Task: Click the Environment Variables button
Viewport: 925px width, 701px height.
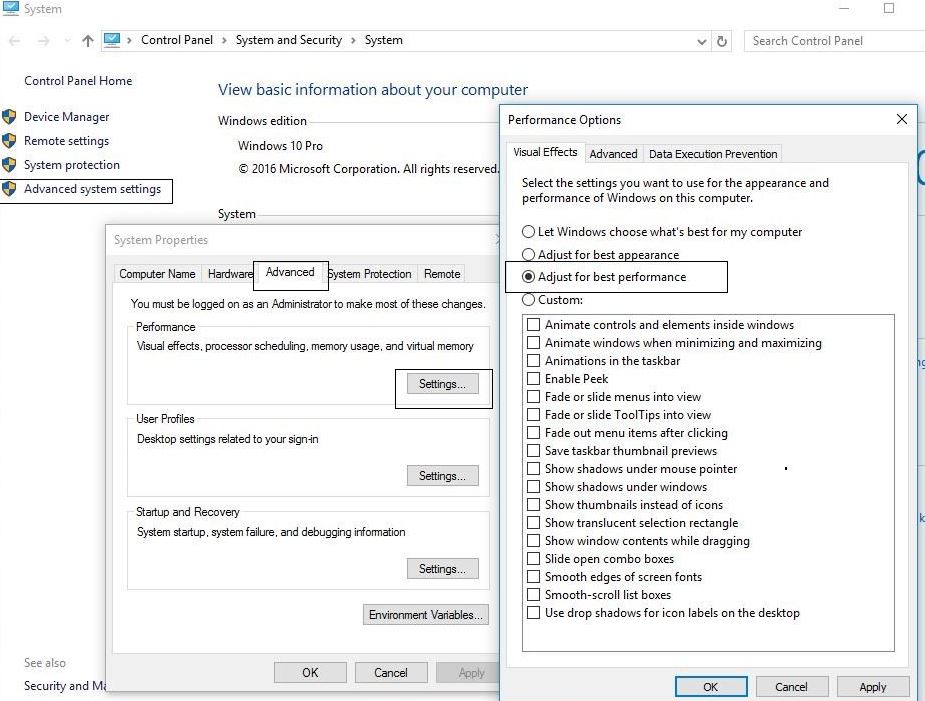Action: tap(427, 615)
